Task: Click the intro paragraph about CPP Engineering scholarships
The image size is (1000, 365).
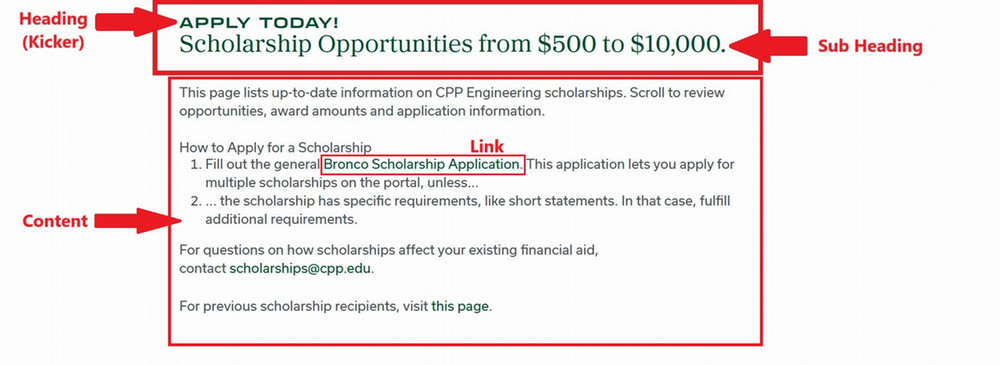Action: pos(452,101)
